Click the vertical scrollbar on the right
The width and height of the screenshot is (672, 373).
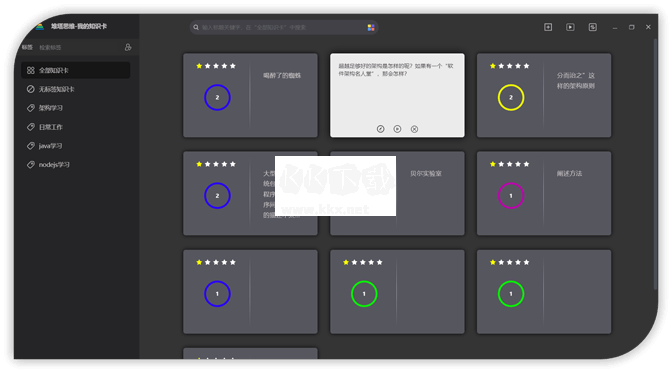pos(655,163)
